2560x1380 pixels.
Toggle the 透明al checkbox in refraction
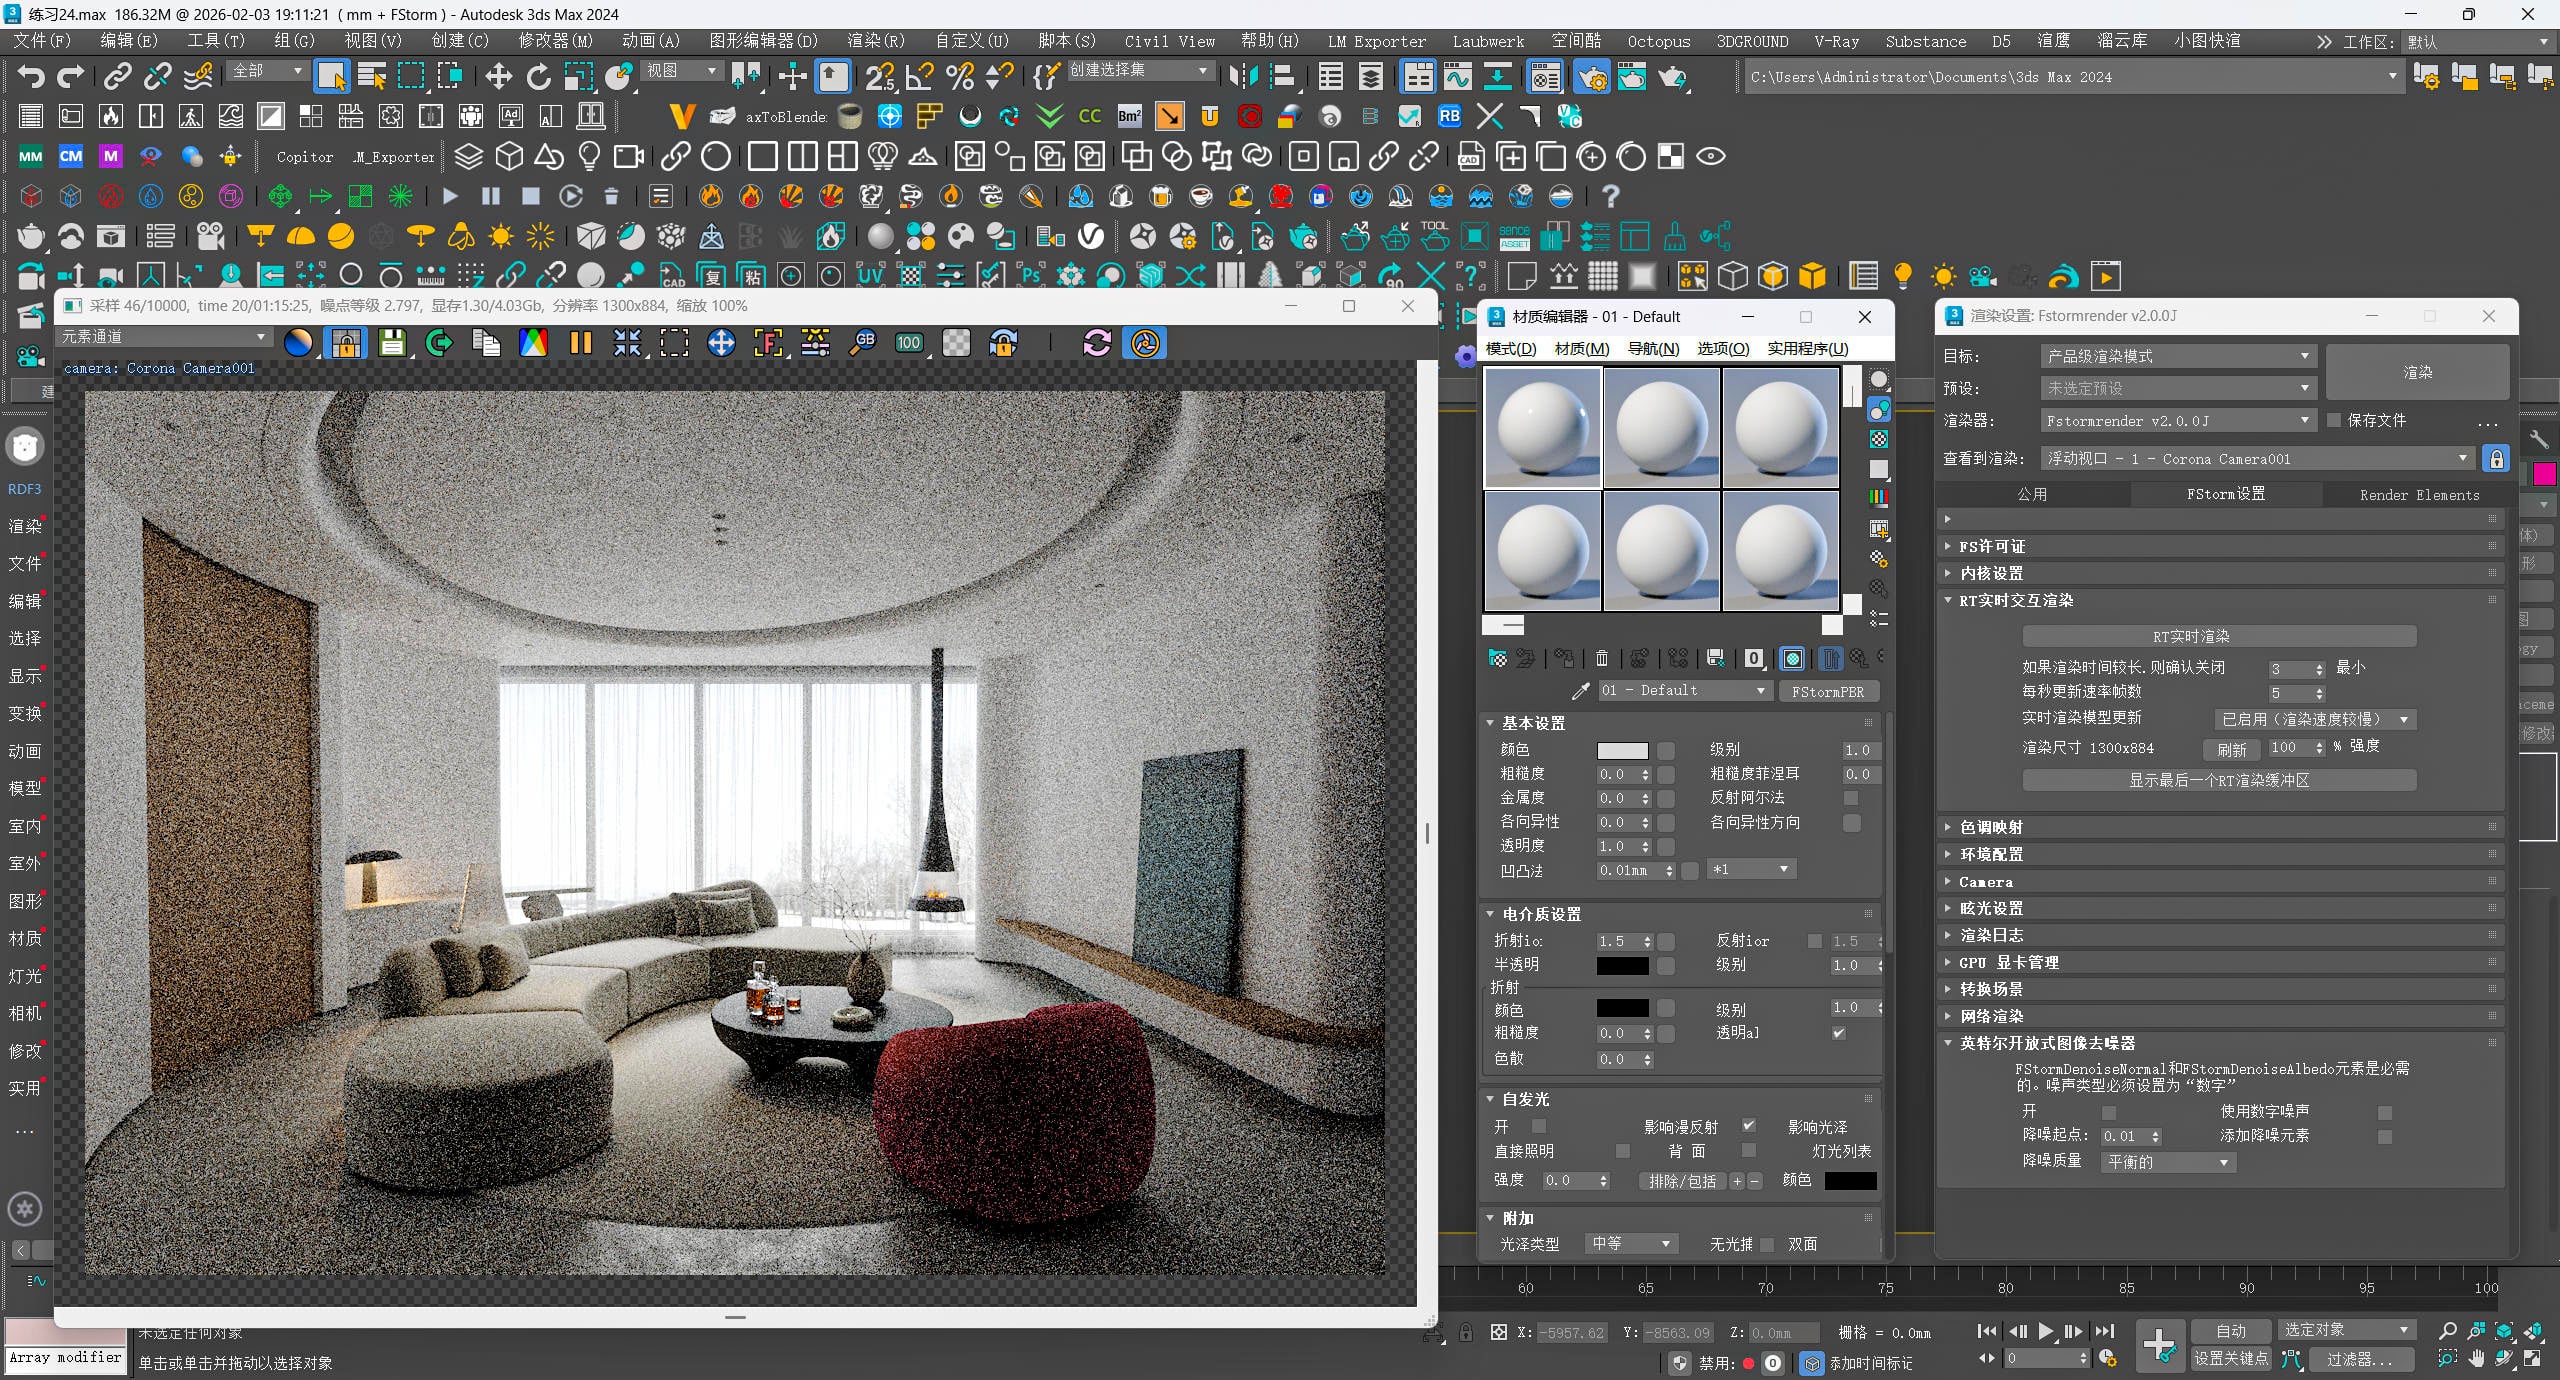pos(1838,1033)
